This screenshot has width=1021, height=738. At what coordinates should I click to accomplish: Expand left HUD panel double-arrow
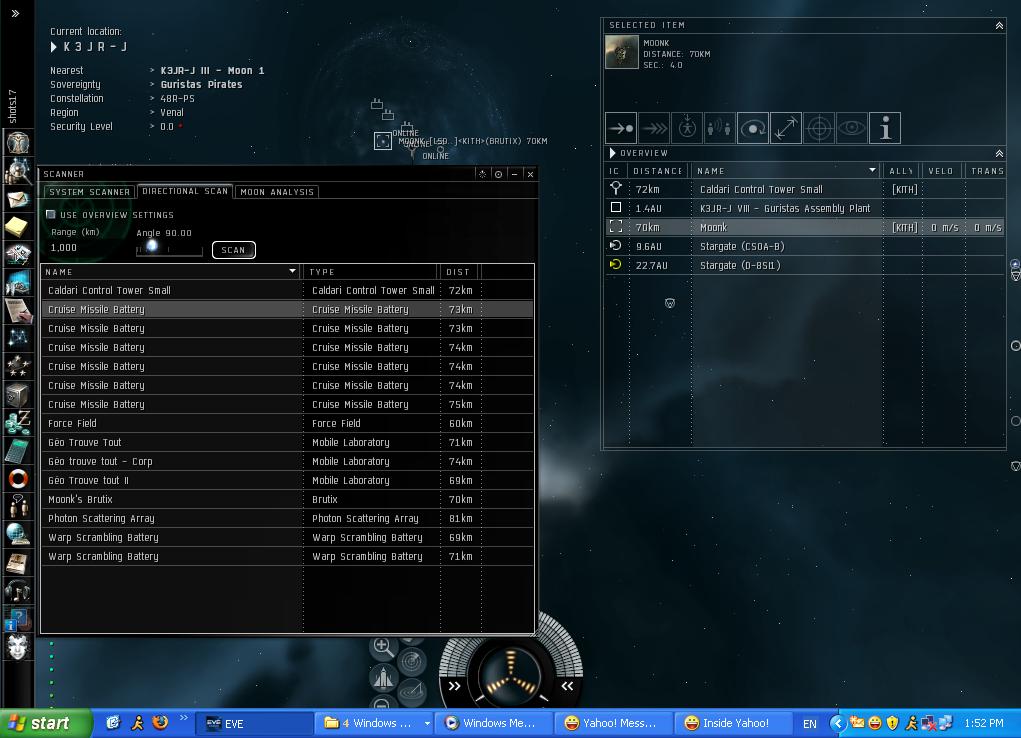click(x=455, y=686)
